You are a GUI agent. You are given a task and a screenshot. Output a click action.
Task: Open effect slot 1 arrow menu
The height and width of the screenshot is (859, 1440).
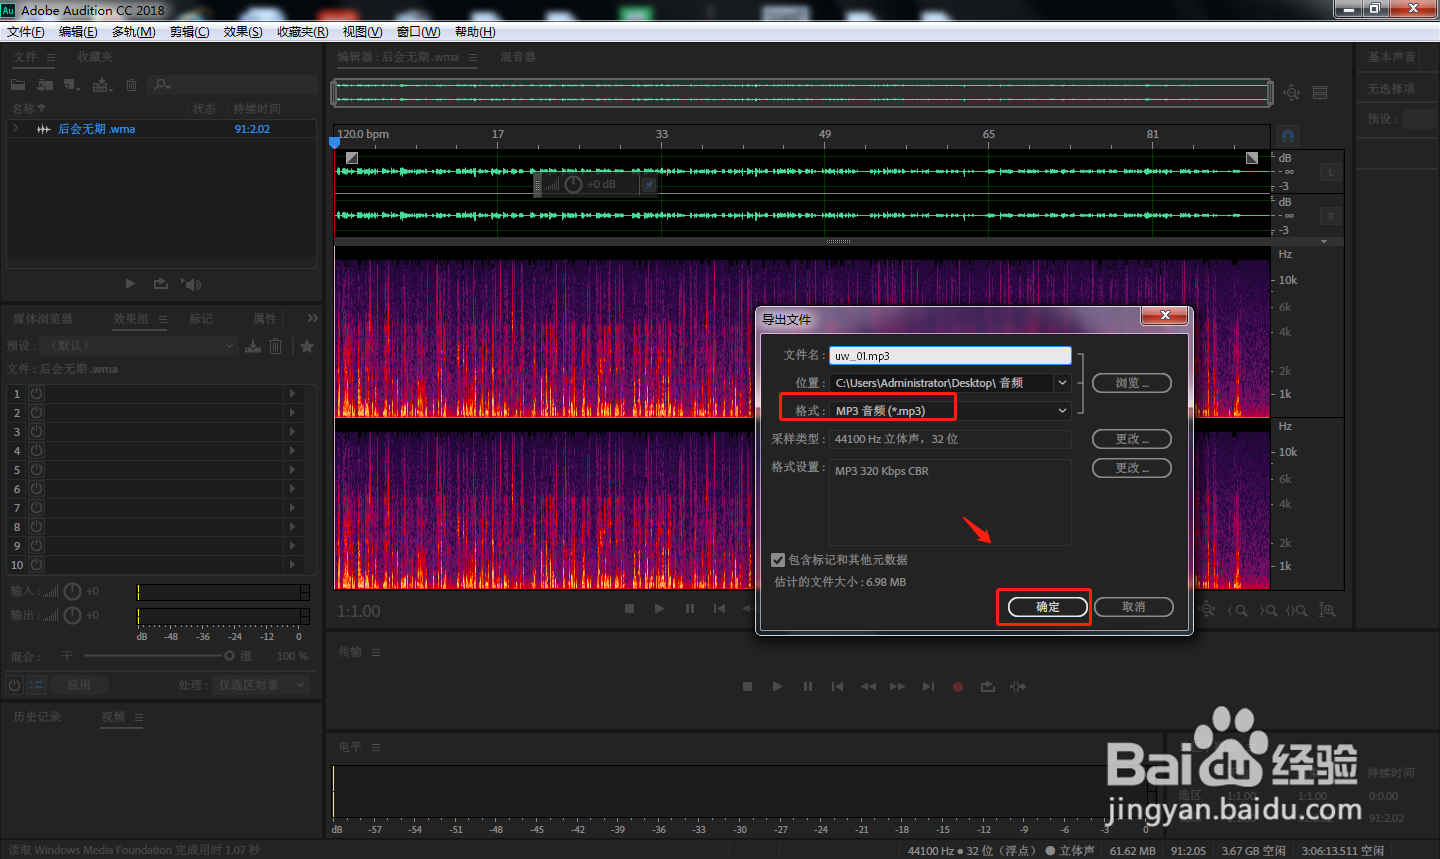[292, 394]
